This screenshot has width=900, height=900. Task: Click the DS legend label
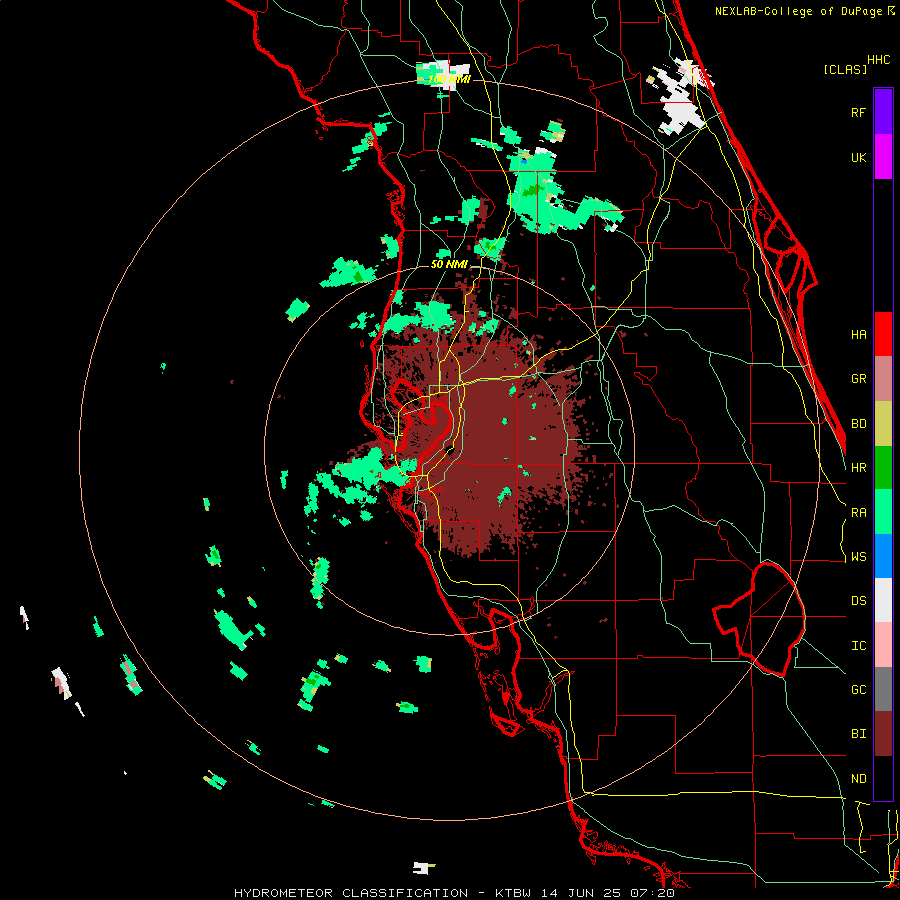(858, 601)
